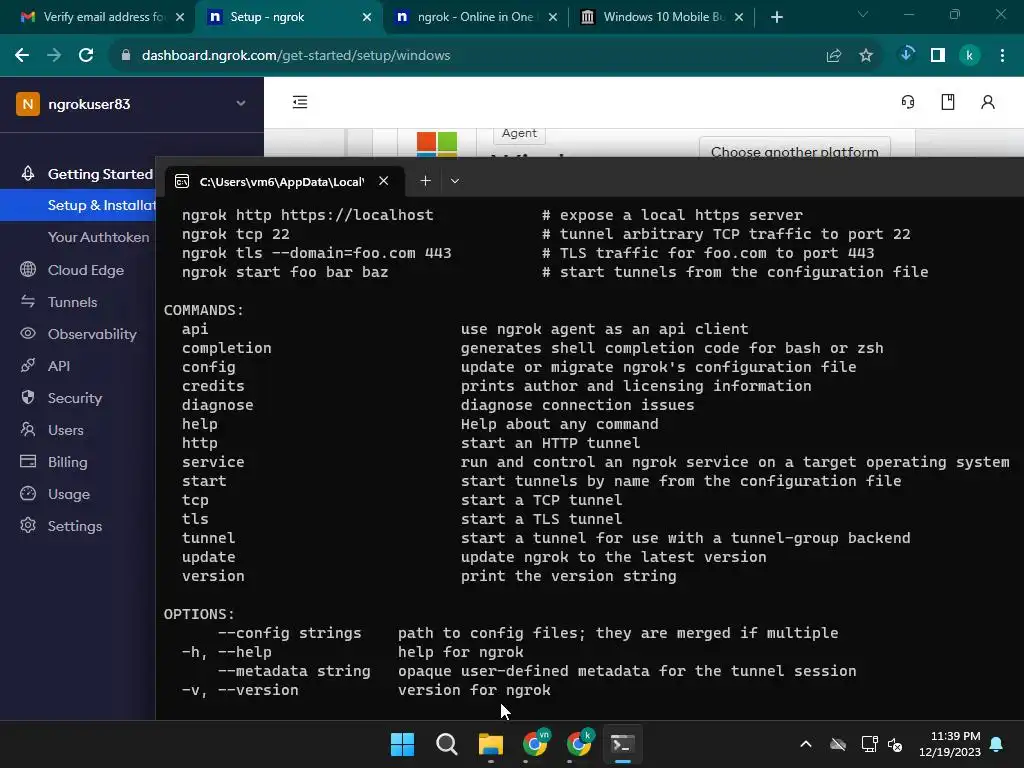Screen dimensions: 1024x768
Task: Click the Observability eye icon
Action: click(28, 333)
